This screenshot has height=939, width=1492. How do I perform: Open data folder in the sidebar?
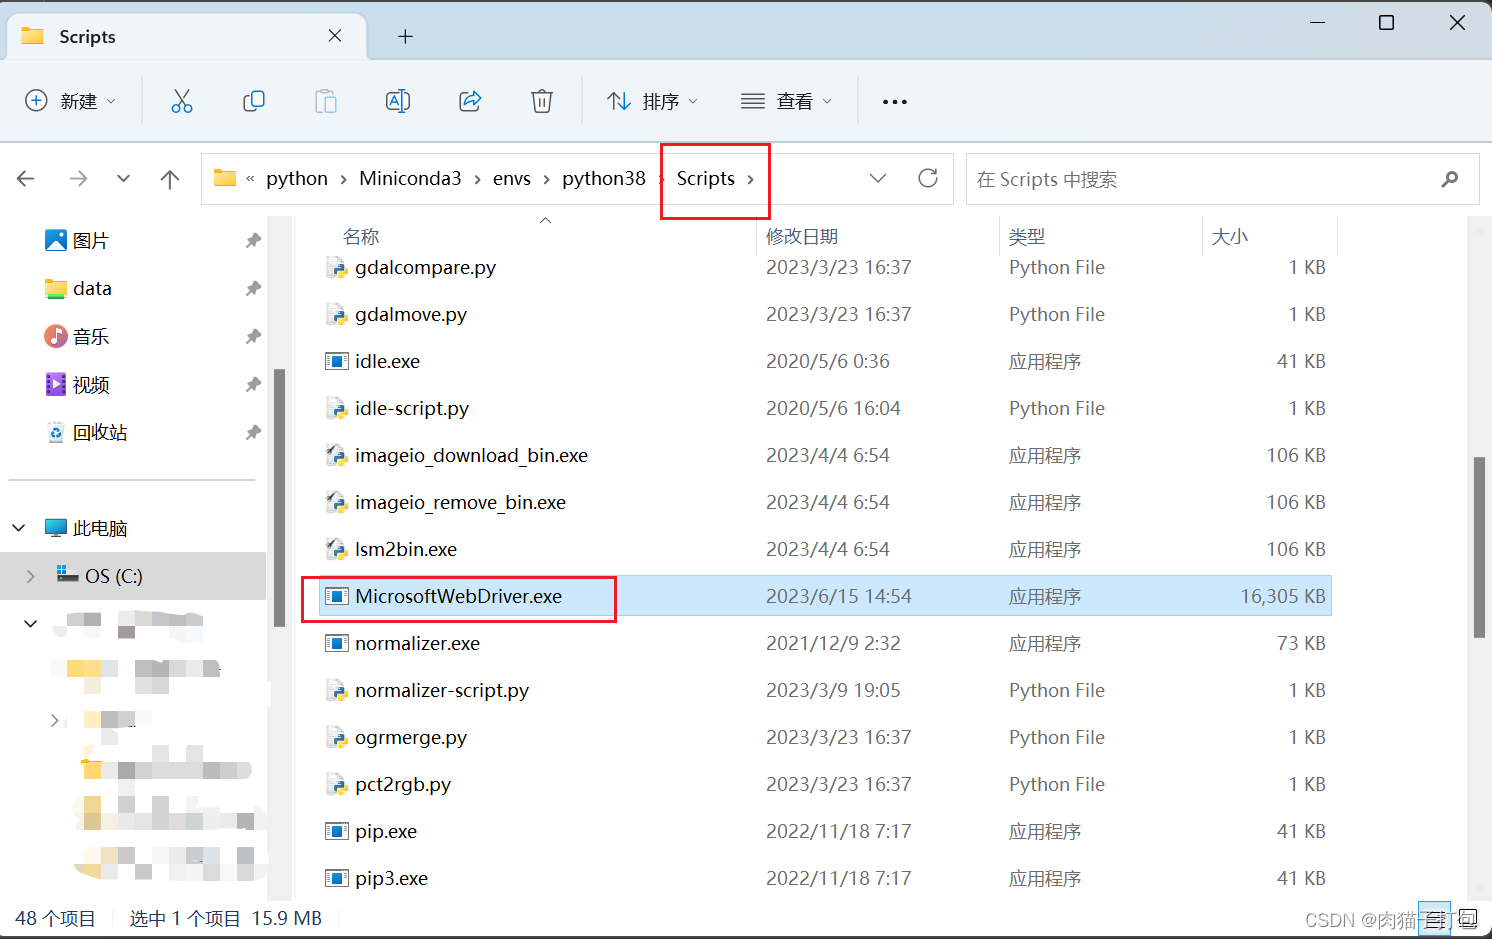[x=92, y=288]
